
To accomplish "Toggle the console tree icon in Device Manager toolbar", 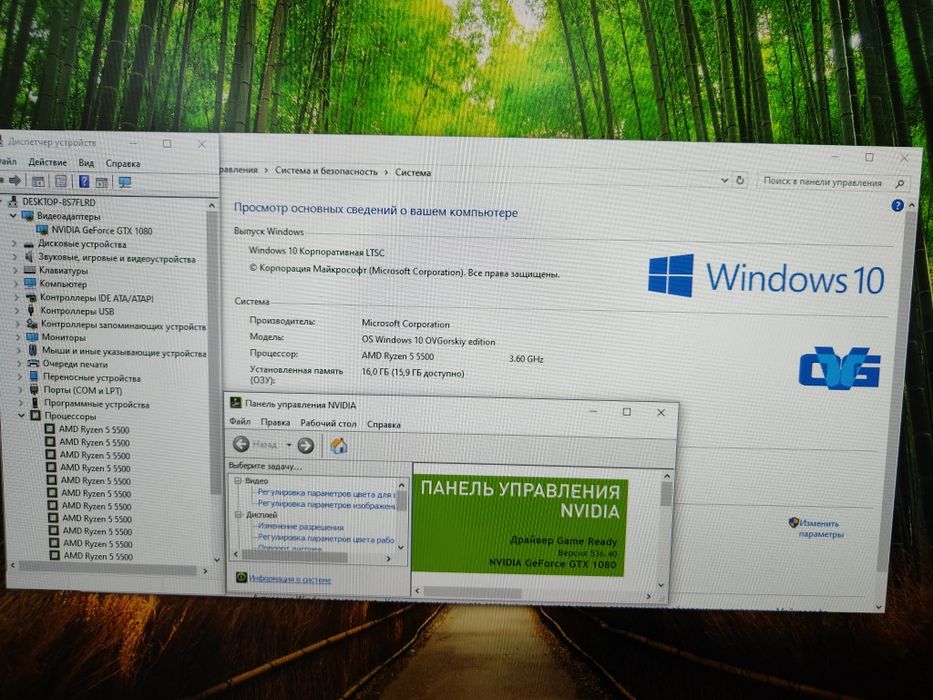I will (38, 181).
